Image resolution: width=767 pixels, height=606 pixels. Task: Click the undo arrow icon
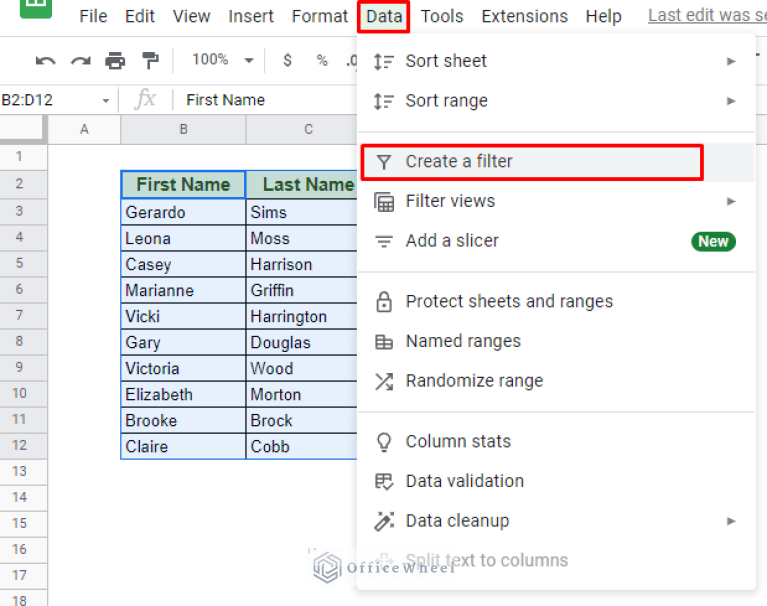pos(45,61)
